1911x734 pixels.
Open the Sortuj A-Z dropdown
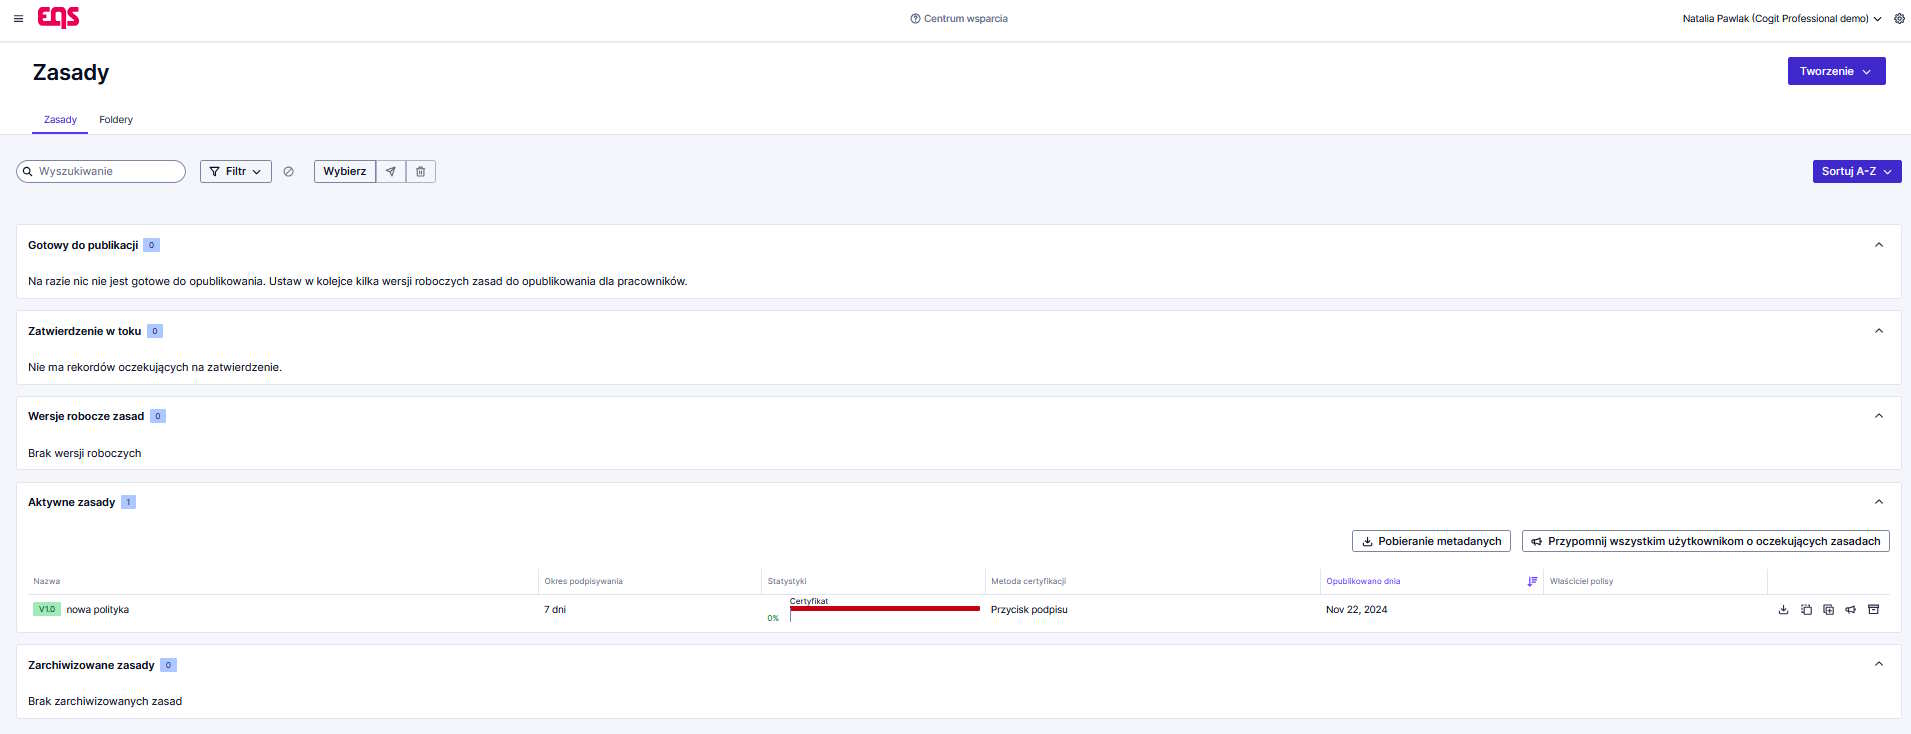[x=1856, y=172]
